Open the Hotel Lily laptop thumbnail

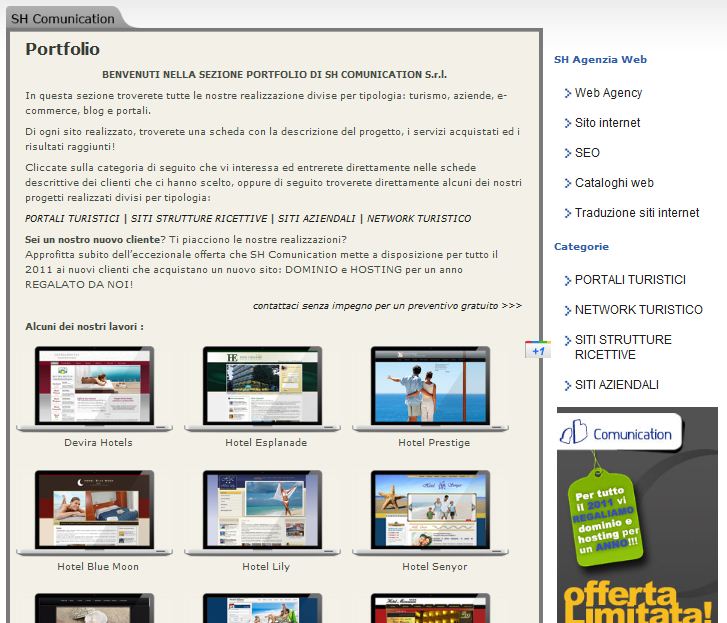click(x=265, y=513)
